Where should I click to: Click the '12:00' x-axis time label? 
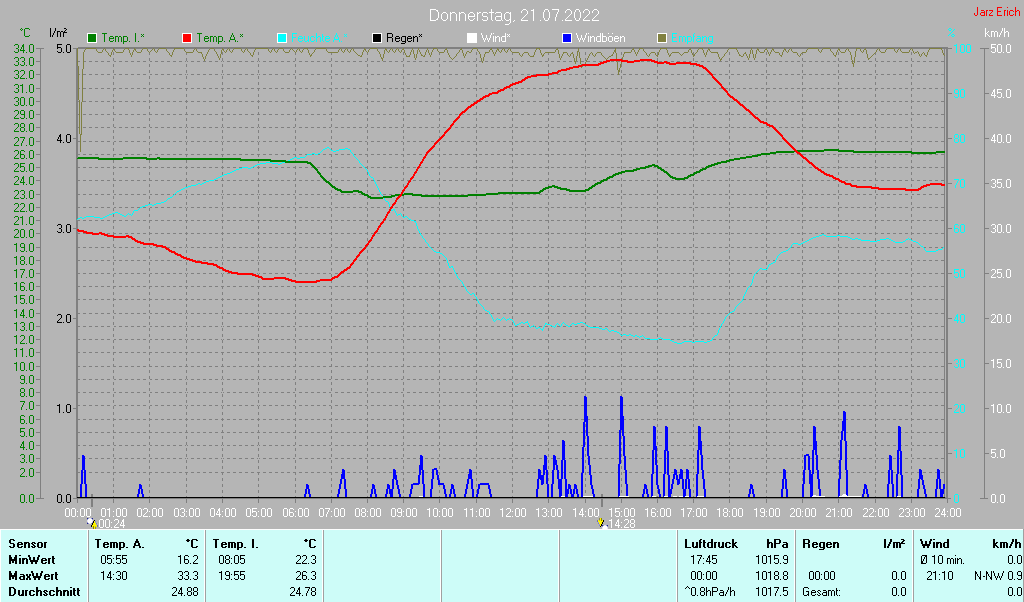click(x=512, y=513)
